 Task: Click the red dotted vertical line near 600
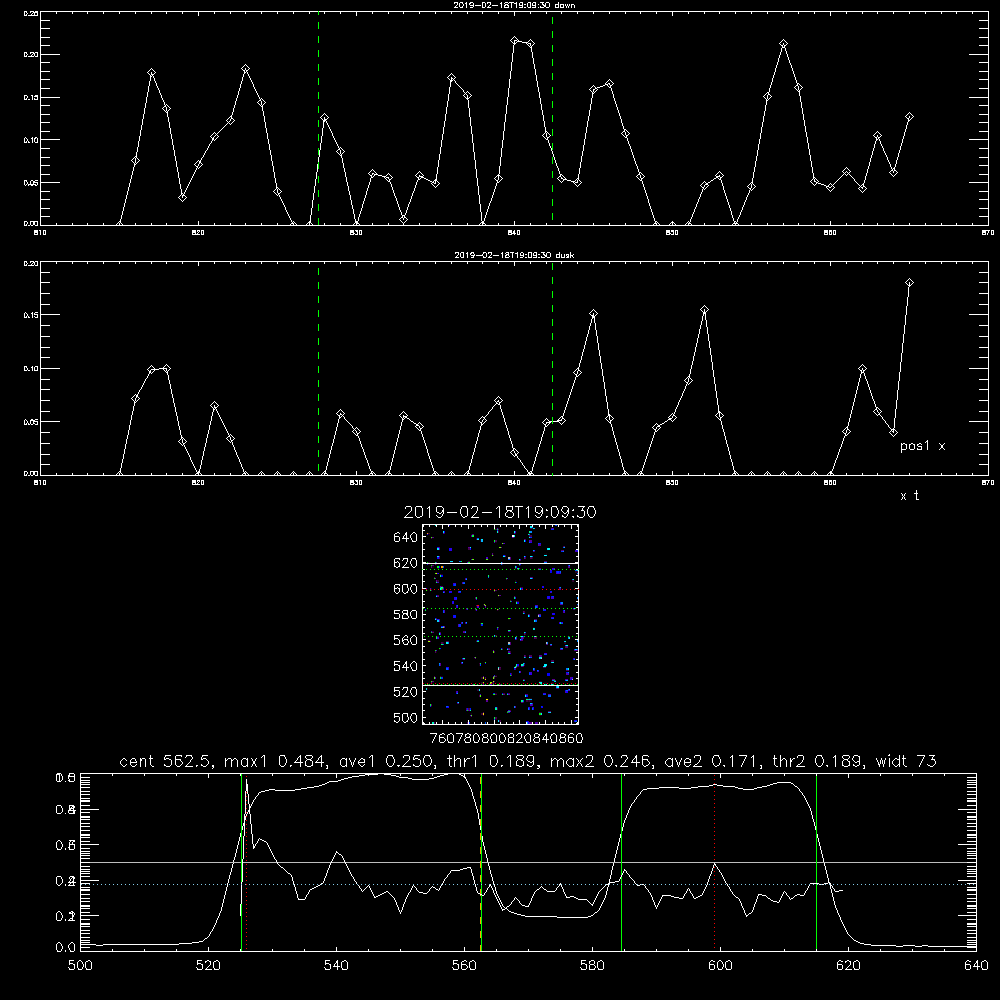pyautogui.click(x=714, y=862)
